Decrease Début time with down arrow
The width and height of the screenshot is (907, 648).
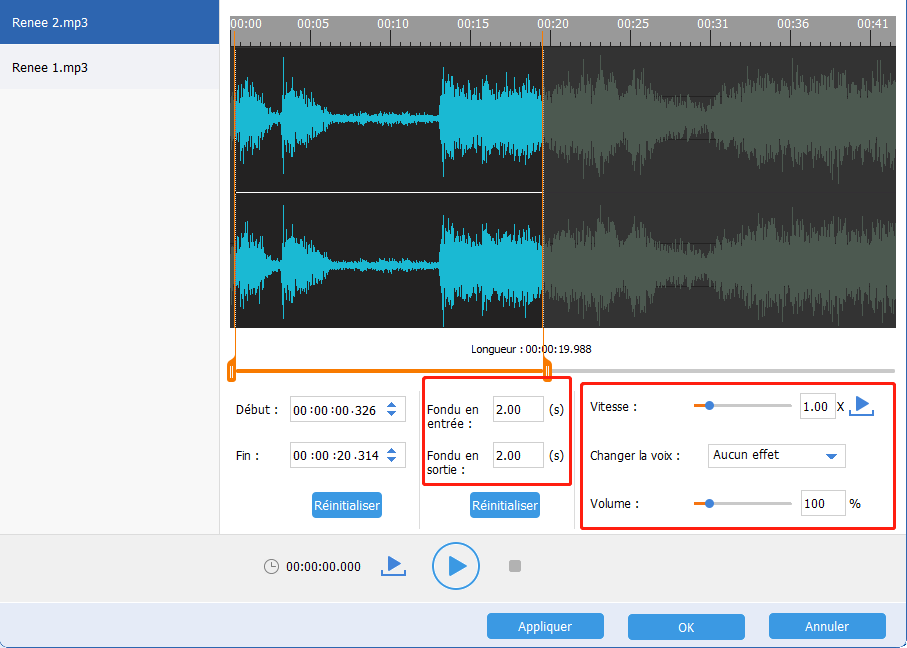pyautogui.click(x=392, y=413)
